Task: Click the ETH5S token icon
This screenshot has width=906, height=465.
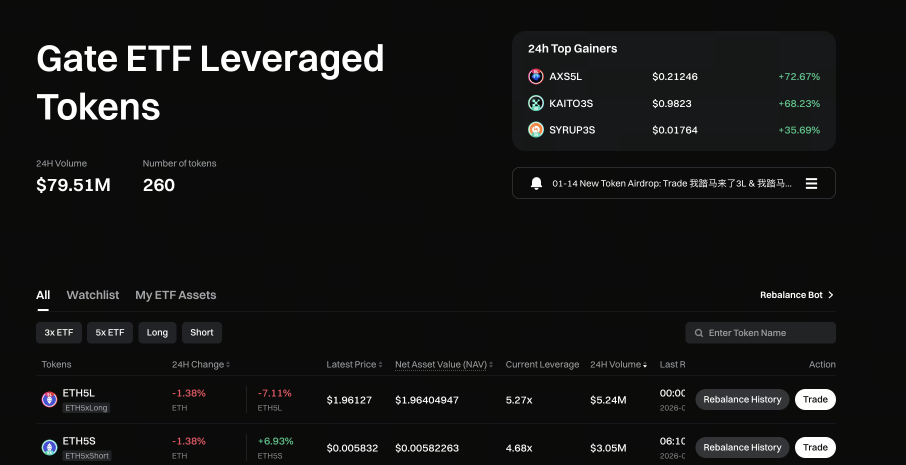Action: [x=49, y=447]
